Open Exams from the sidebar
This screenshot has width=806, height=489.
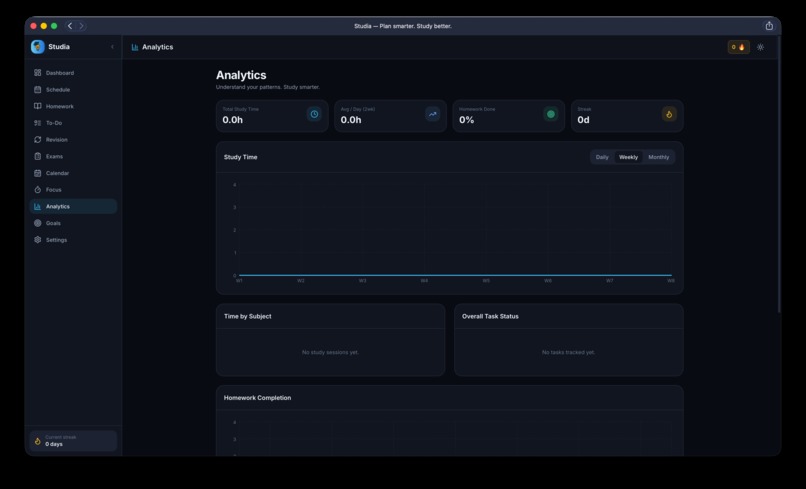point(73,156)
